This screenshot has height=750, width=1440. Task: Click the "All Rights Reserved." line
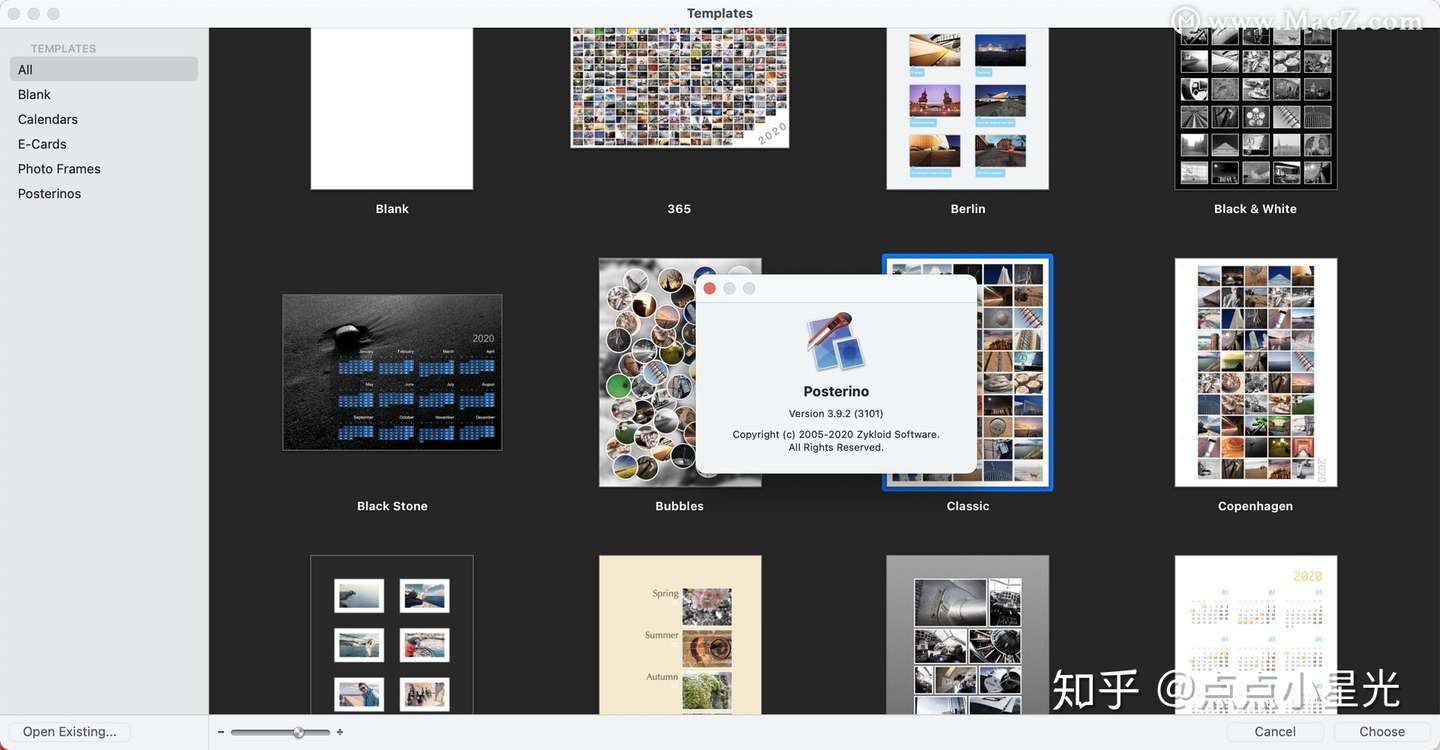(x=836, y=447)
